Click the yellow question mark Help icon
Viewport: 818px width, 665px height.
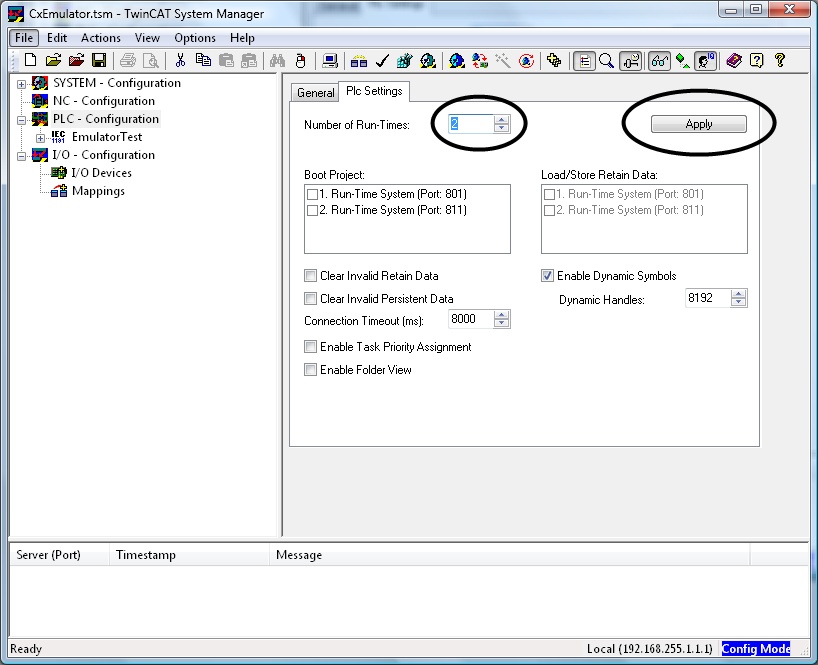coord(780,61)
